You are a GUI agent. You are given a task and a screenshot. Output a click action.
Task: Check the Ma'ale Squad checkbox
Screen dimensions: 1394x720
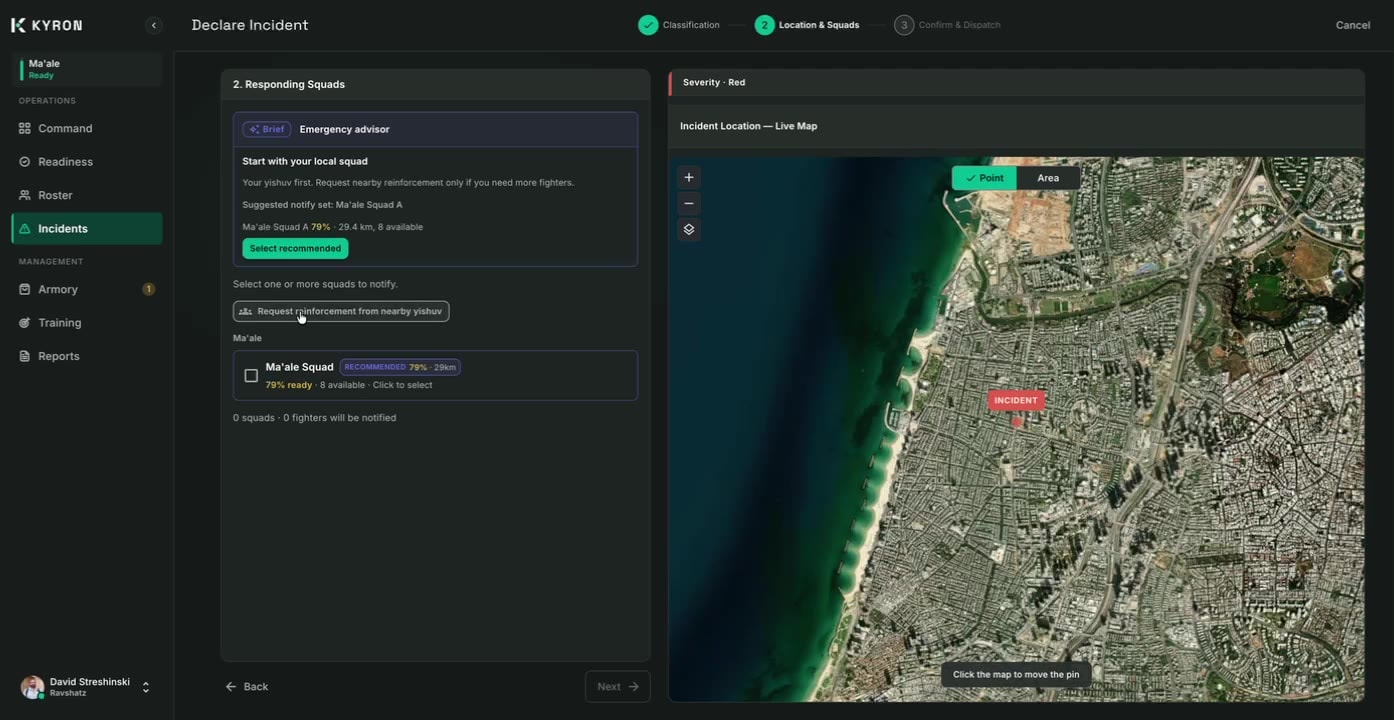click(251, 376)
